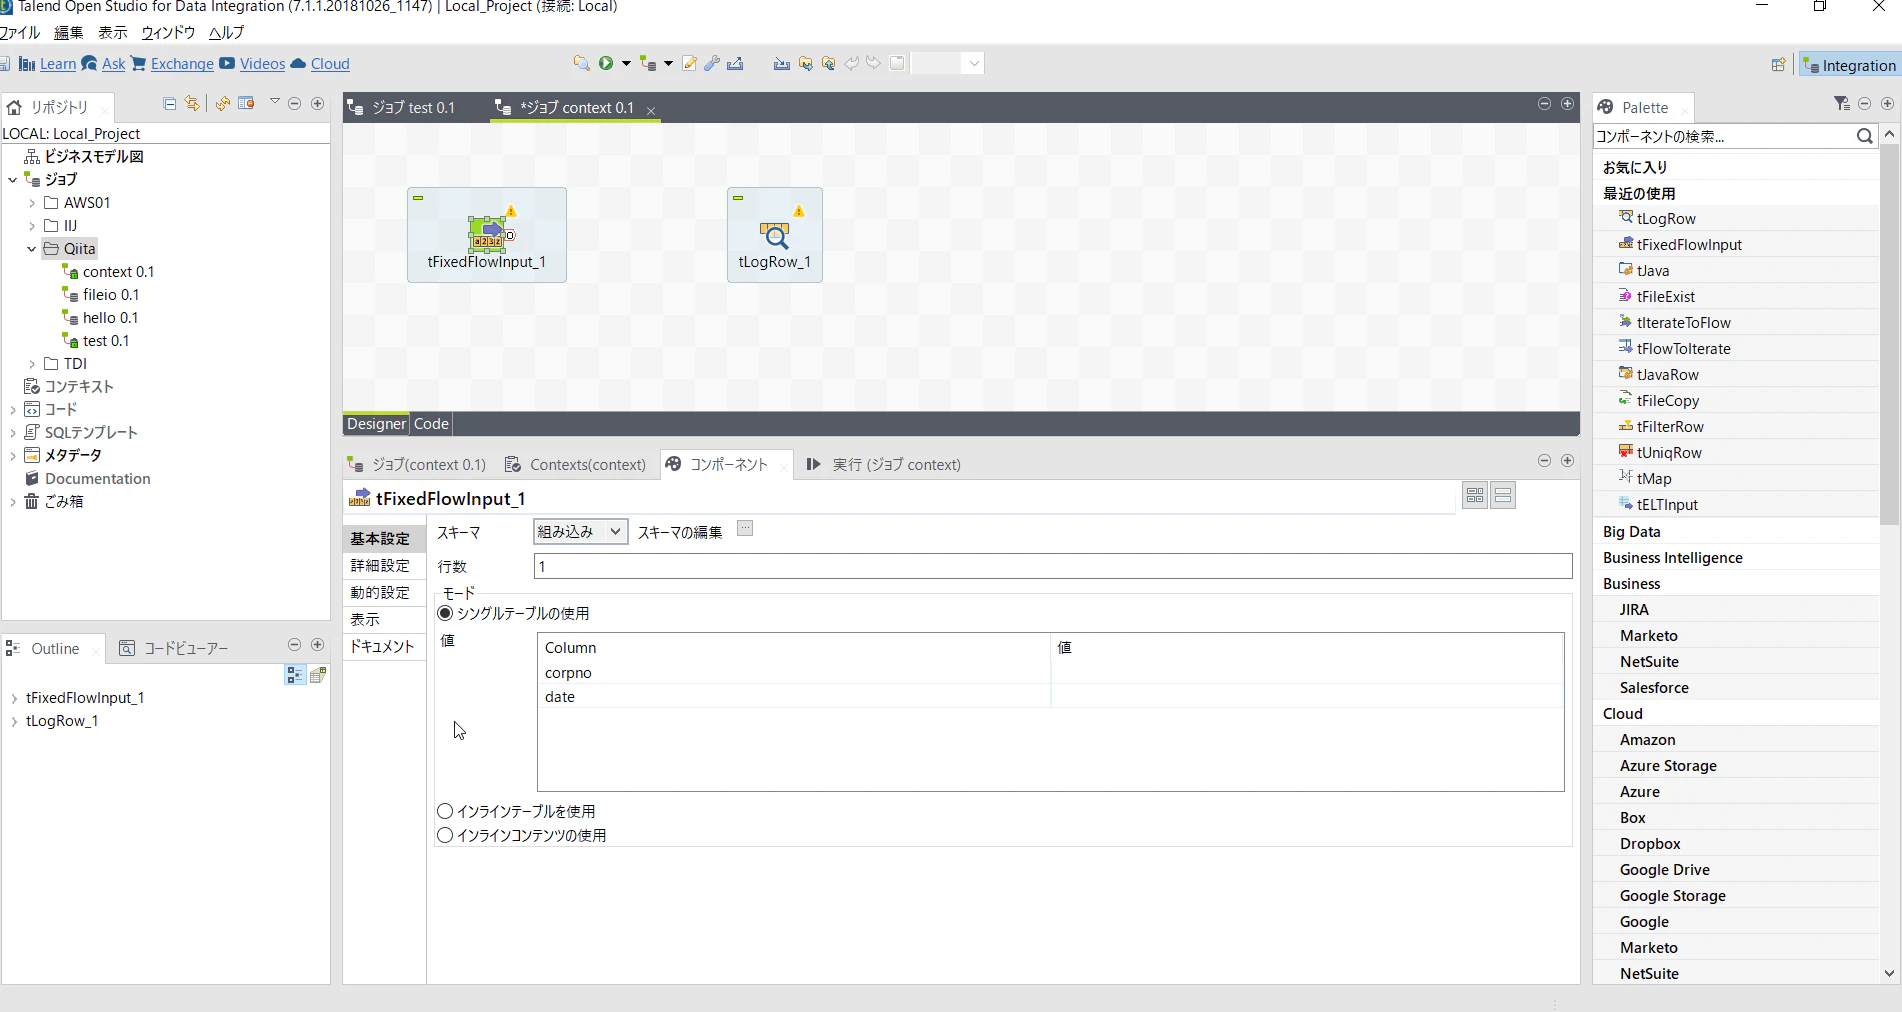This screenshot has height=1012, width=1902.
Task: Select the inline table mode radio button
Action: tap(445, 811)
